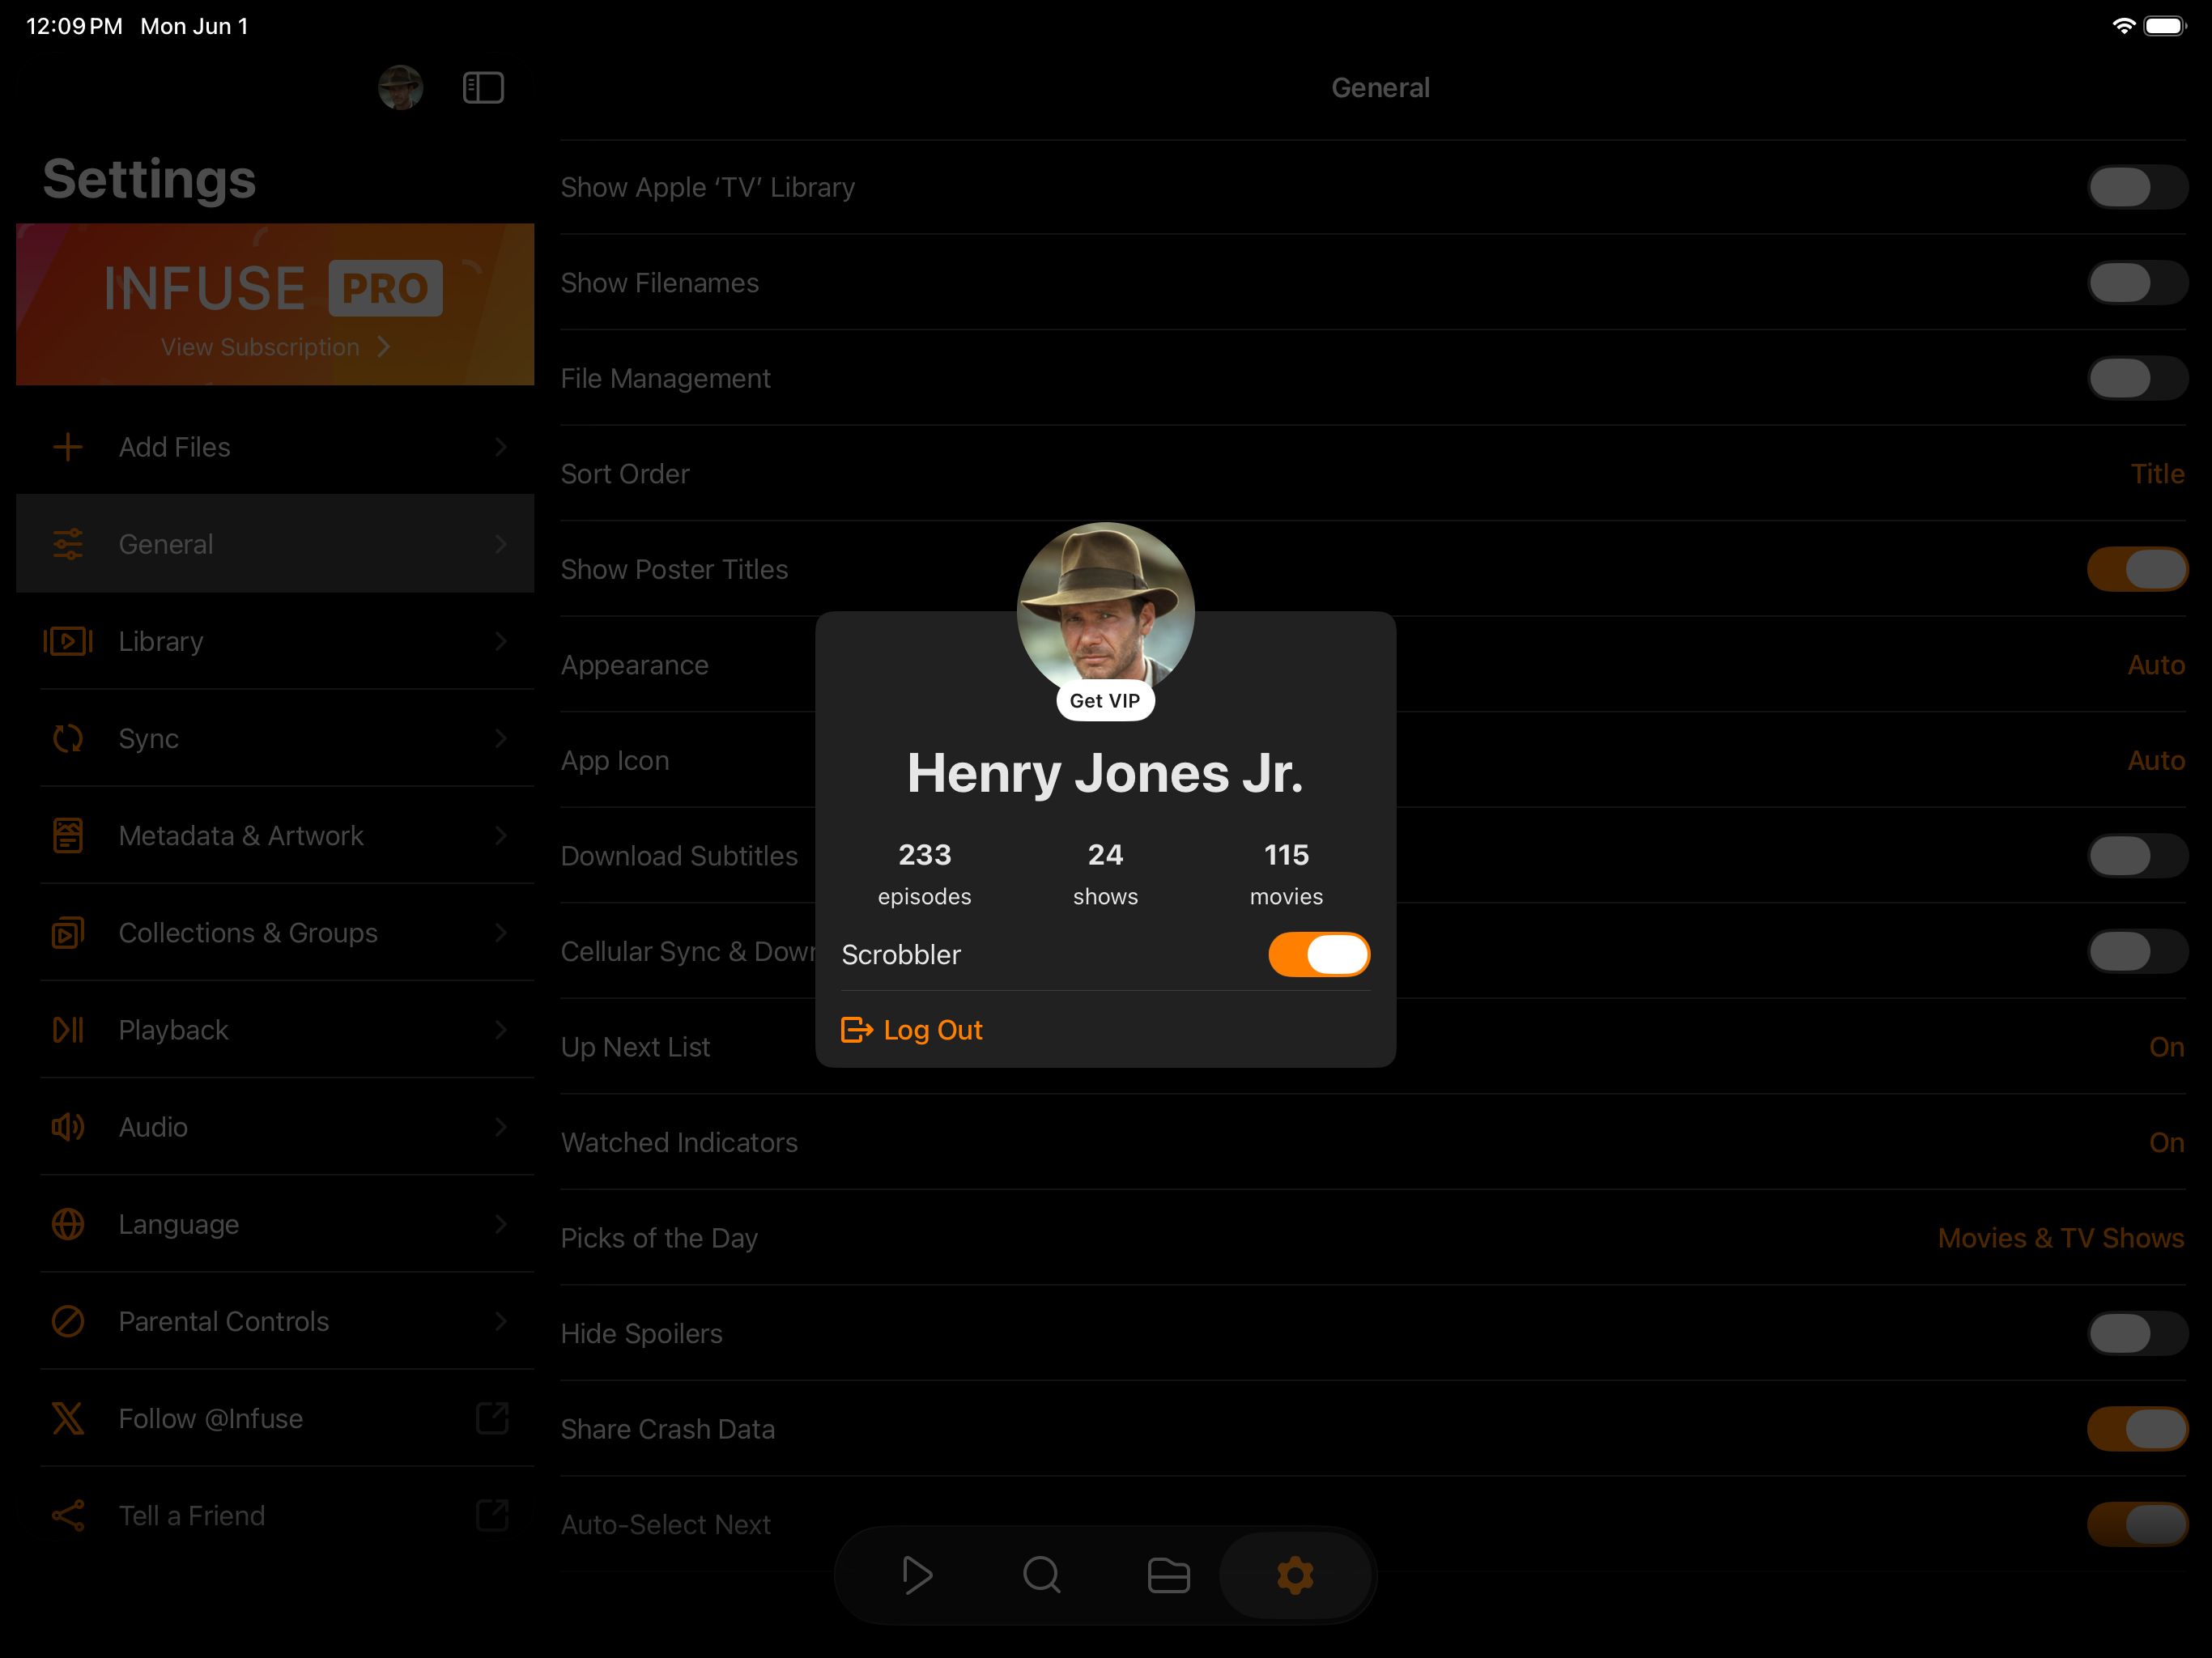
Task: Open external link icon beside Follow @Infuse
Action: tap(492, 1417)
